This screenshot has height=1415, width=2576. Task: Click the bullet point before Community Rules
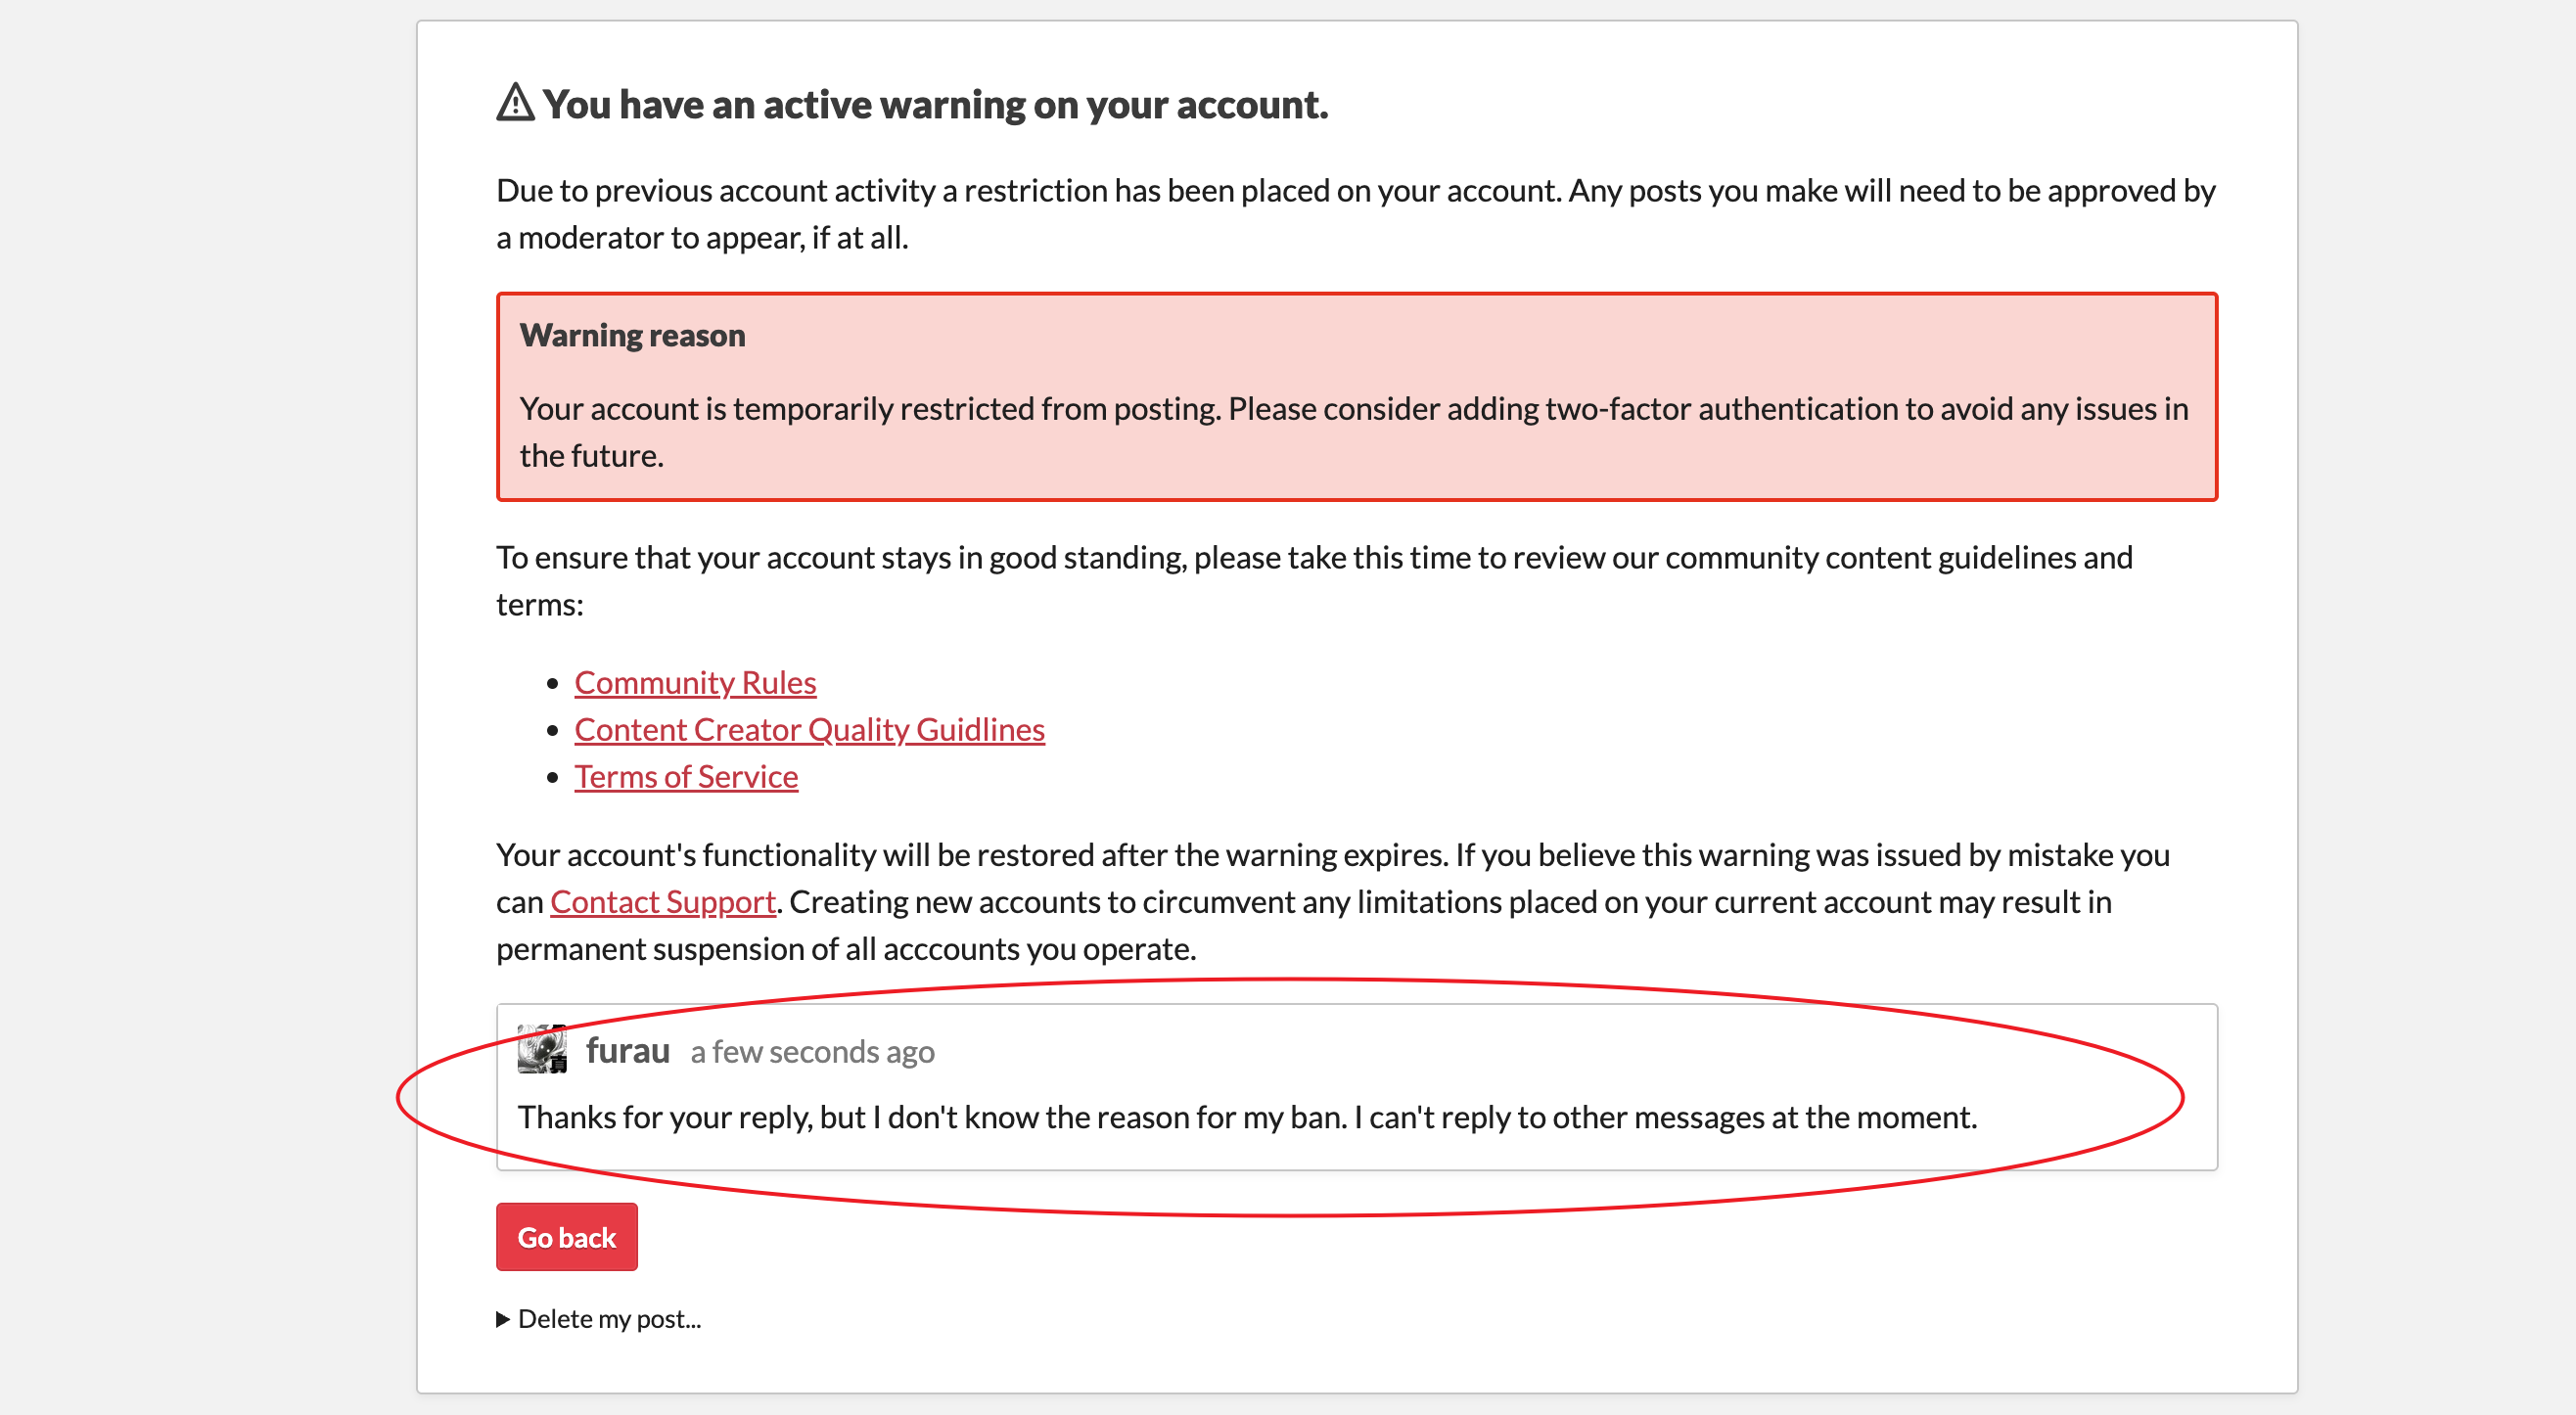552,684
